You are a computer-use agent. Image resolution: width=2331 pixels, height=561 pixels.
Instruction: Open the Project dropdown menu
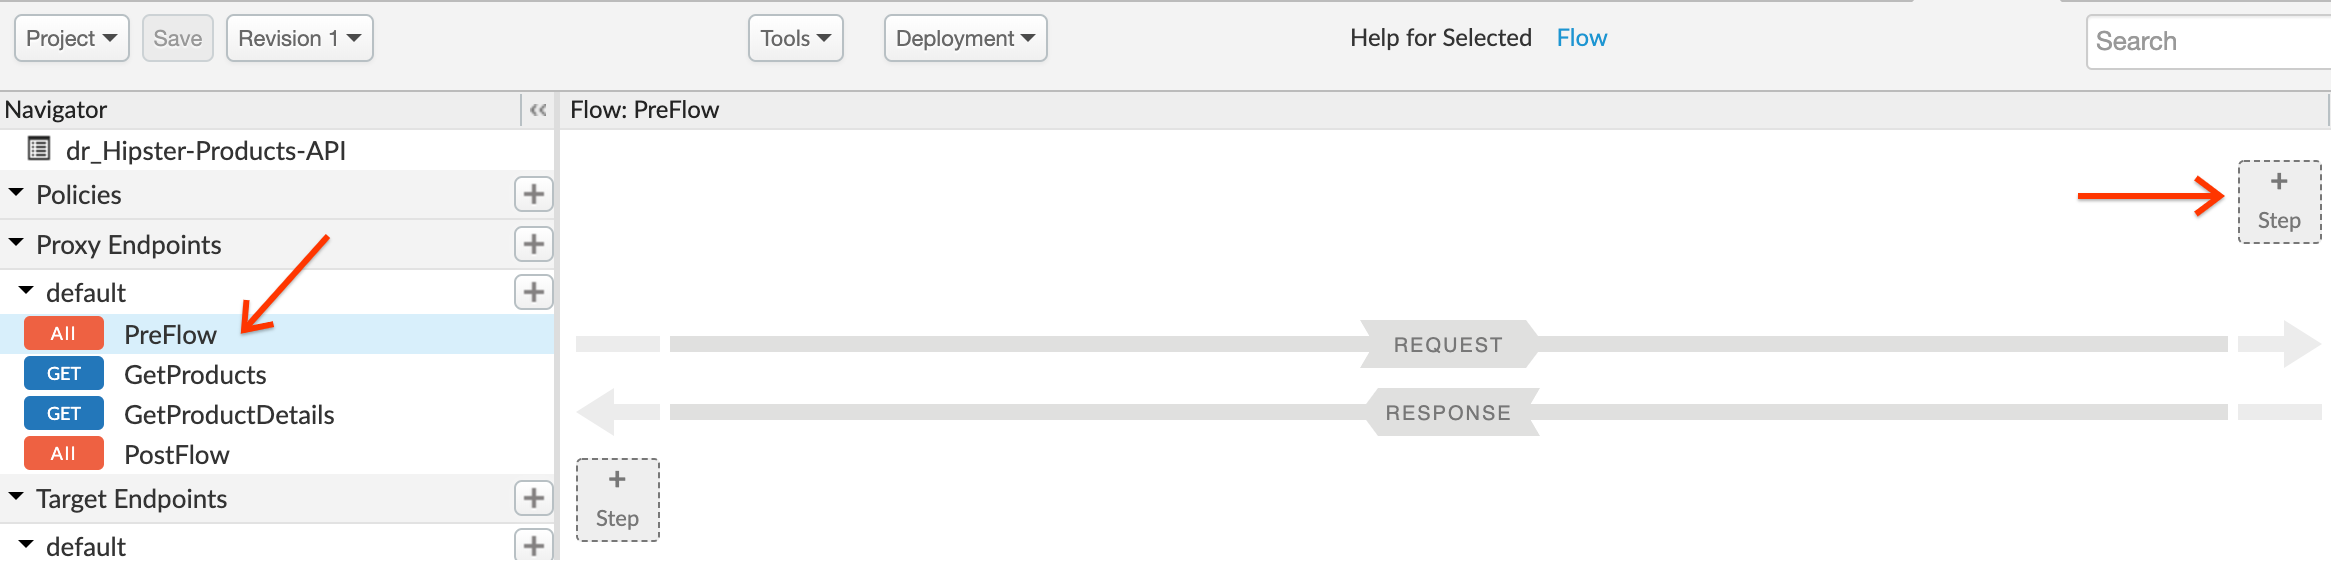[72, 38]
